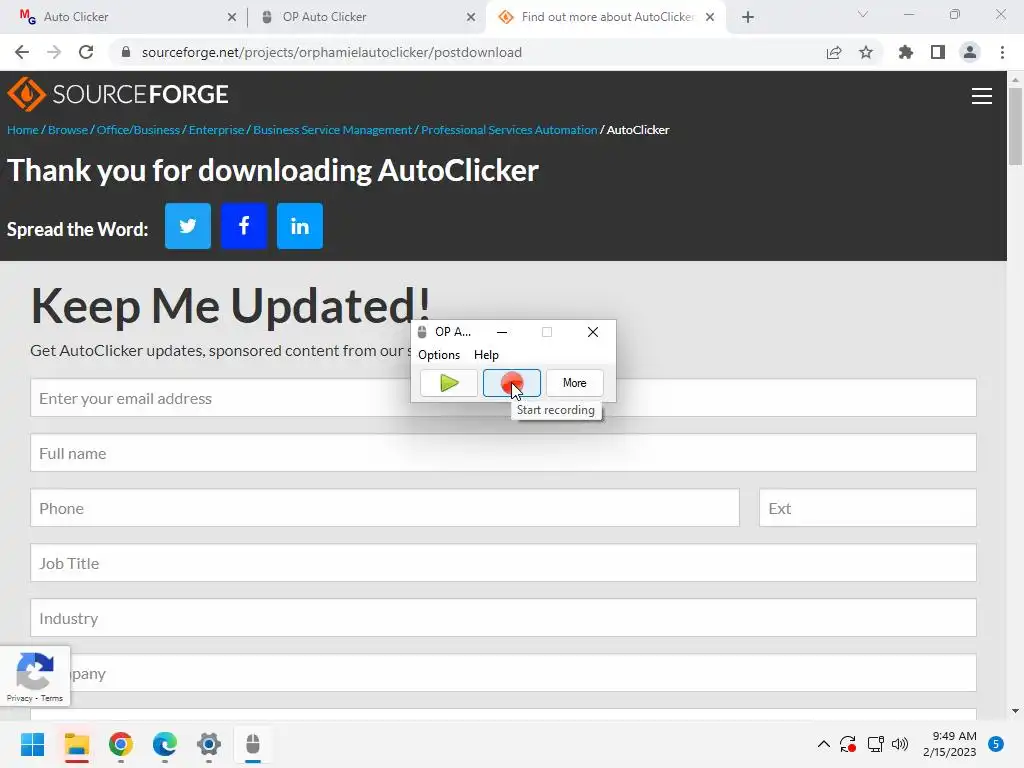Share on Facebook icon
Screen dimensions: 1024x768
[244, 226]
